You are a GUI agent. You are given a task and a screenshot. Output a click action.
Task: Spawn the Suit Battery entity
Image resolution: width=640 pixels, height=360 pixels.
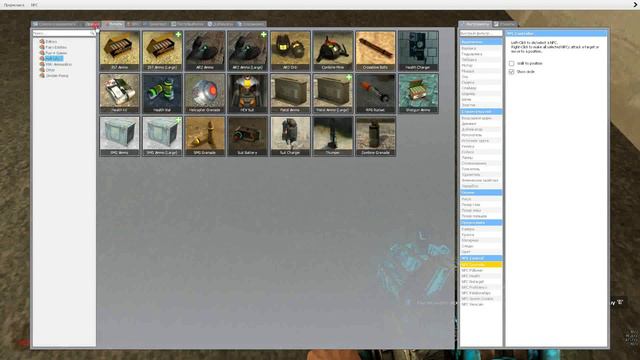coord(247,136)
